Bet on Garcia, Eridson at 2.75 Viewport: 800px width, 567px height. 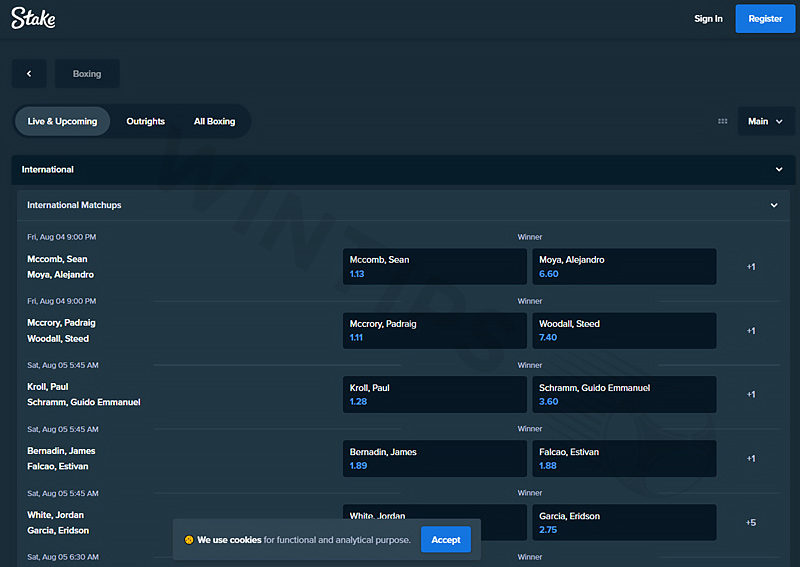[x=624, y=523]
